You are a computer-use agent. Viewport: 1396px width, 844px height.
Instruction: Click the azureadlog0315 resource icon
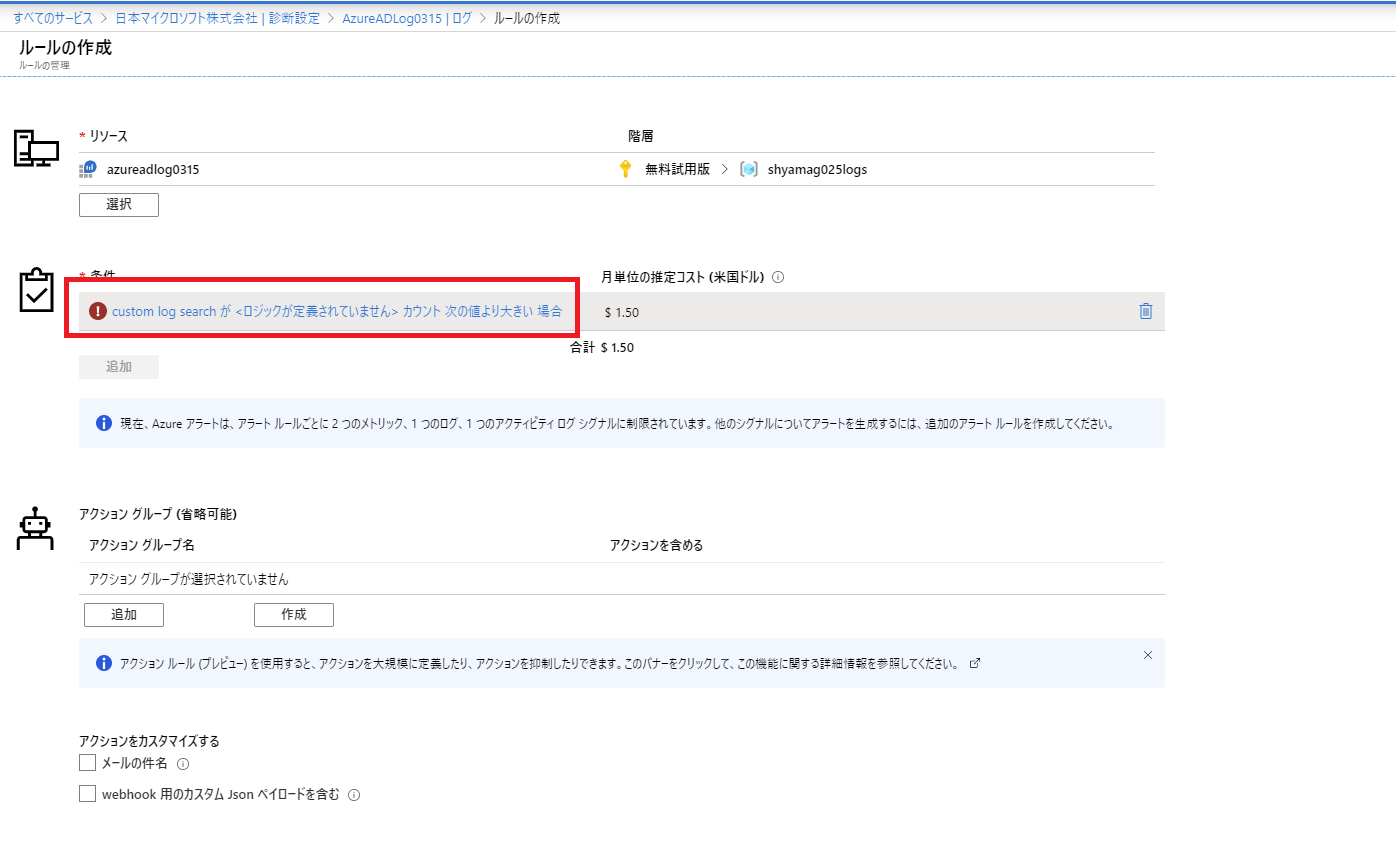pyautogui.click(x=87, y=169)
